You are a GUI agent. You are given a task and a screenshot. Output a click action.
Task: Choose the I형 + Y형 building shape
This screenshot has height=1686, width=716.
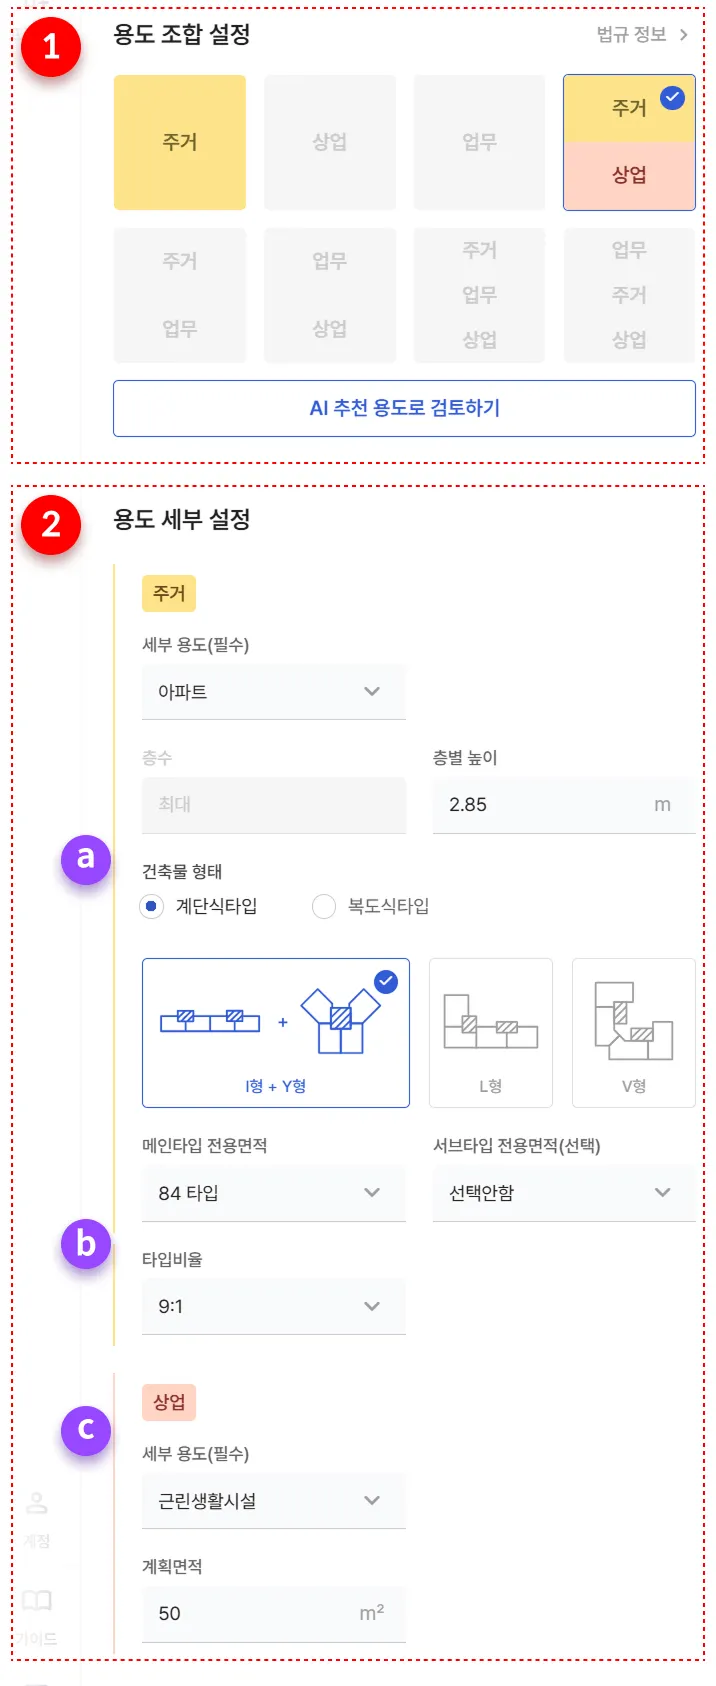275,1032
